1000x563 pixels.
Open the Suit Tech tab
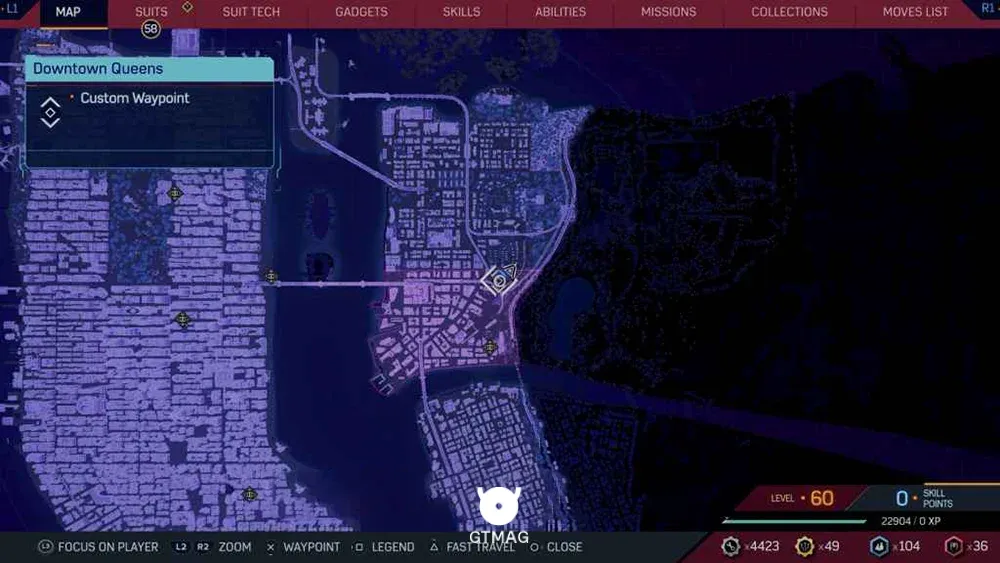pos(251,12)
